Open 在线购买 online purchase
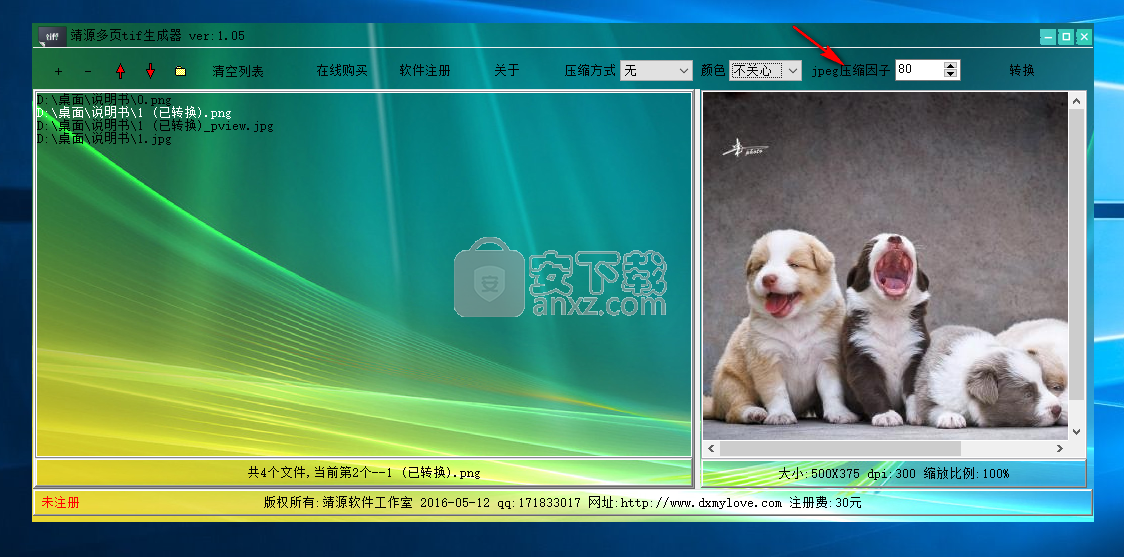 coord(342,70)
